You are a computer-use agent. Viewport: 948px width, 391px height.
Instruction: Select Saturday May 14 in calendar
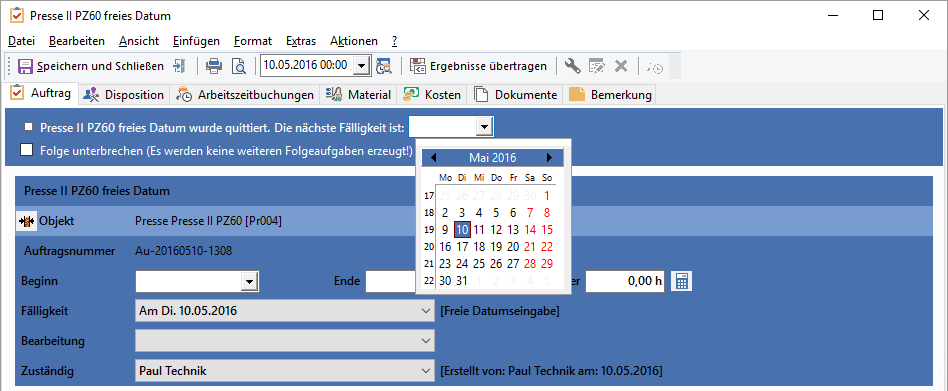click(530, 230)
